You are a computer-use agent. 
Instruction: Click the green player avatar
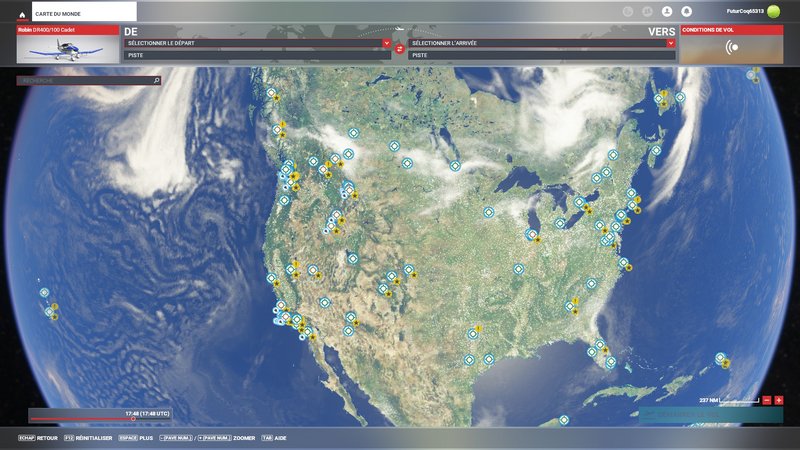[773, 11]
